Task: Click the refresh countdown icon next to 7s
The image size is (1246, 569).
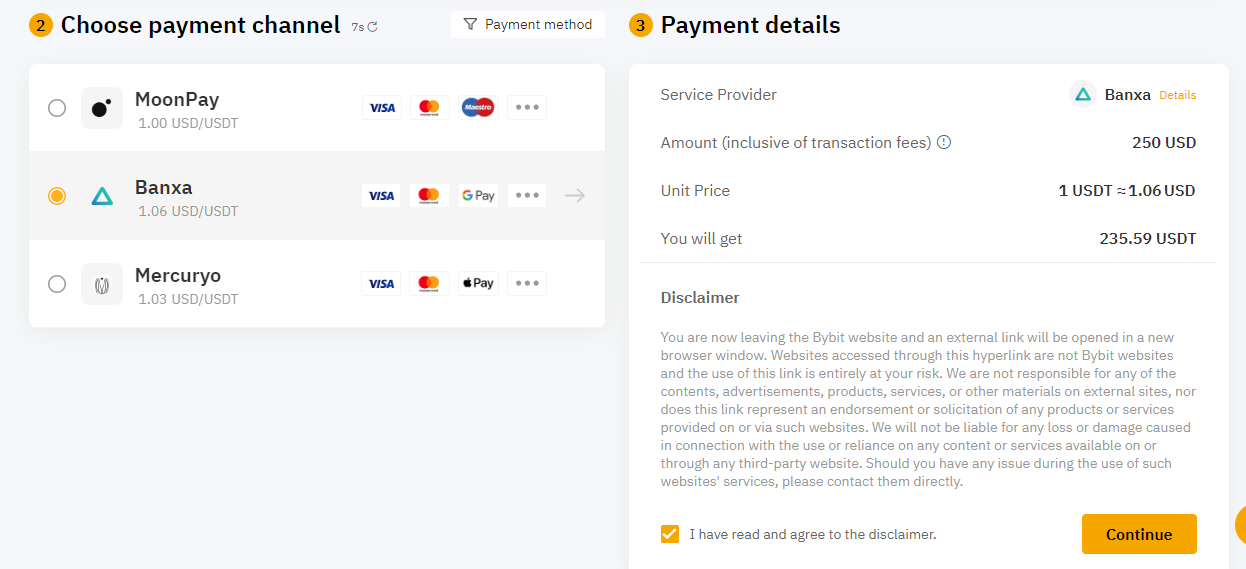Action: (373, 27)
